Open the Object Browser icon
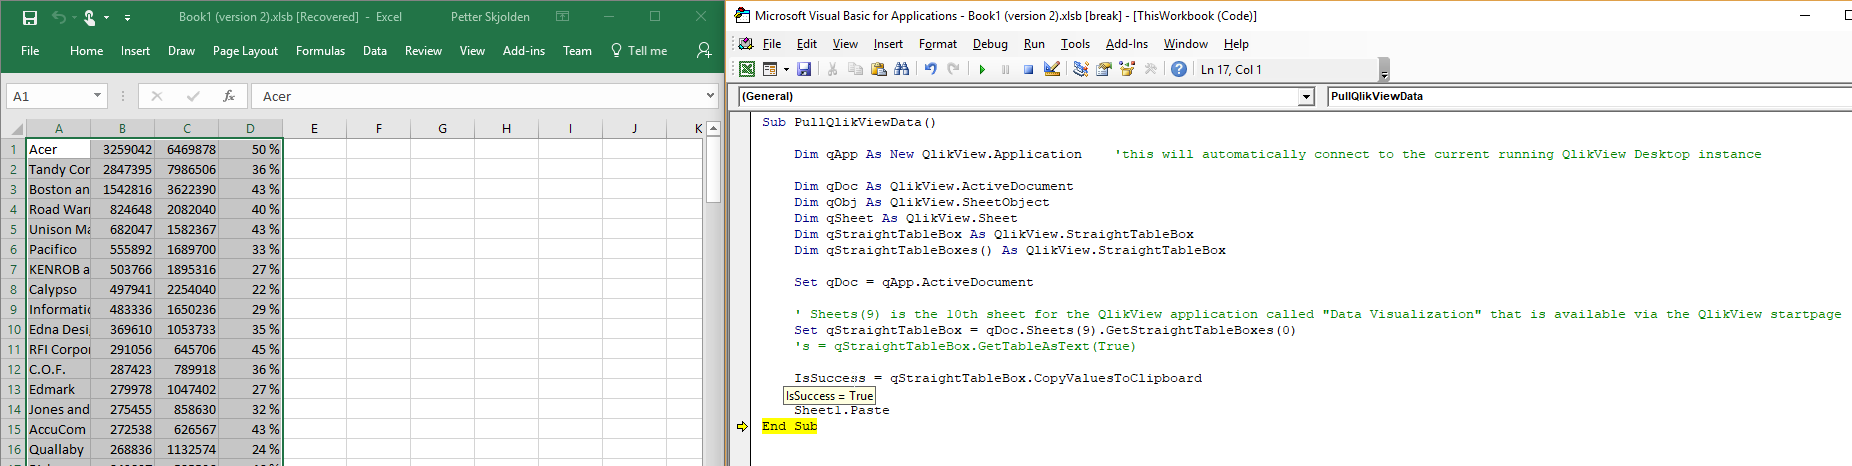Image resolution: width=1852 pixels, height=466 pixels. click(x=1127, y=69)
